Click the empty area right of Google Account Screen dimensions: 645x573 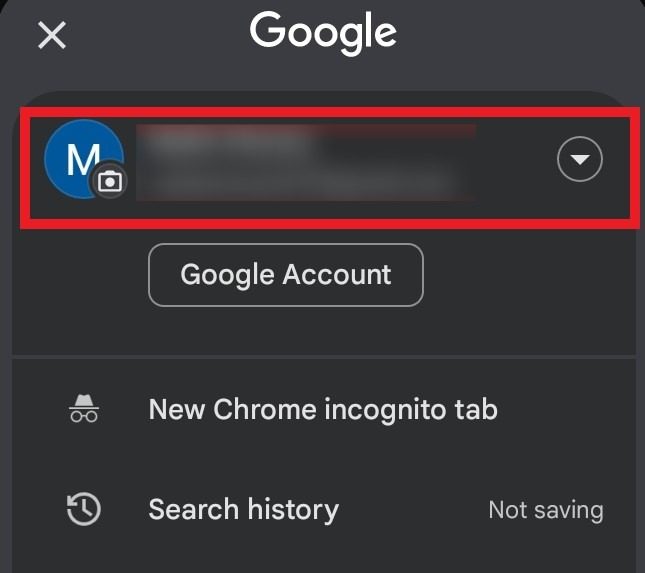[x=530, y=275]
